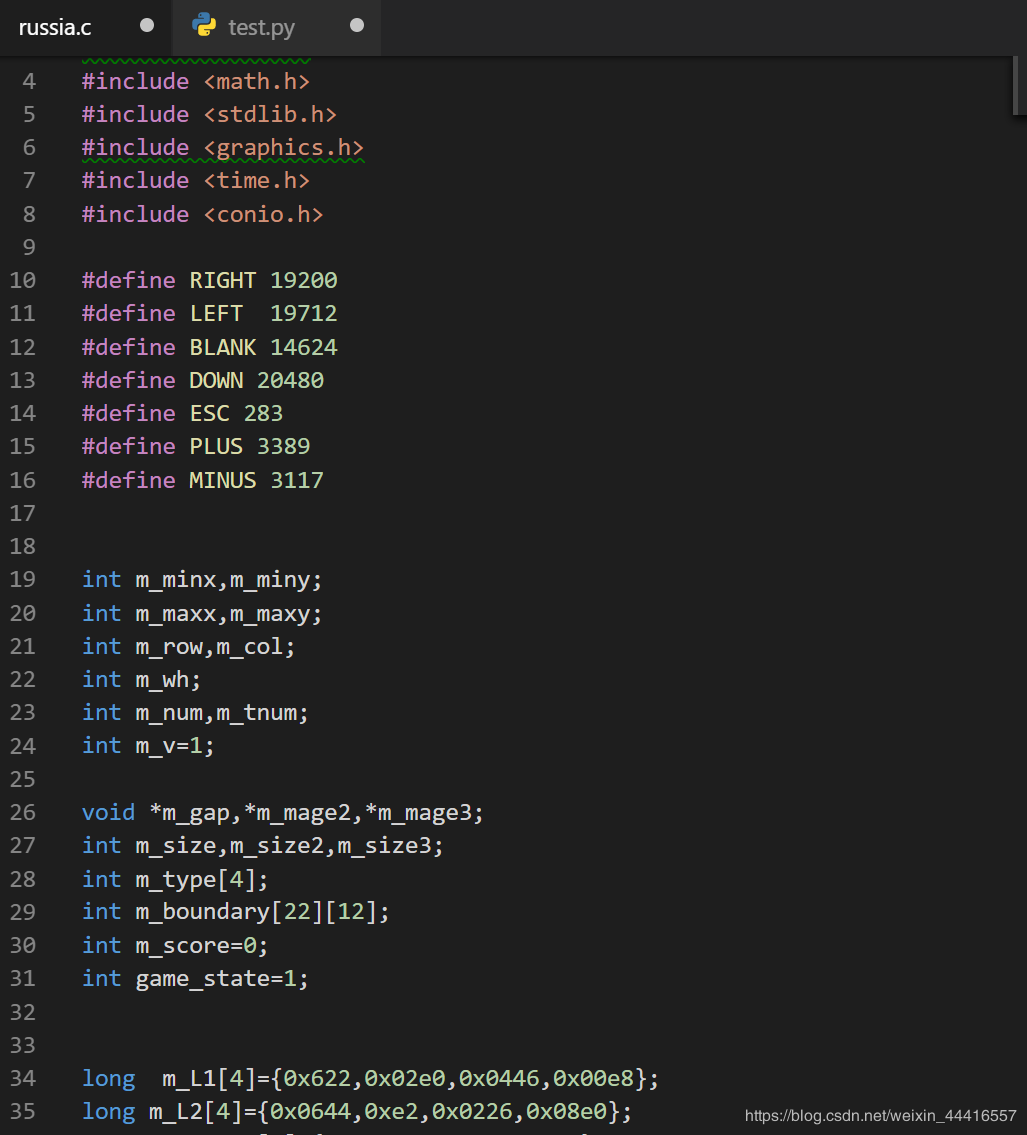Click 'int m_score=0;' declaration
Screen dimensions: 1027x1135
point(175,945)
